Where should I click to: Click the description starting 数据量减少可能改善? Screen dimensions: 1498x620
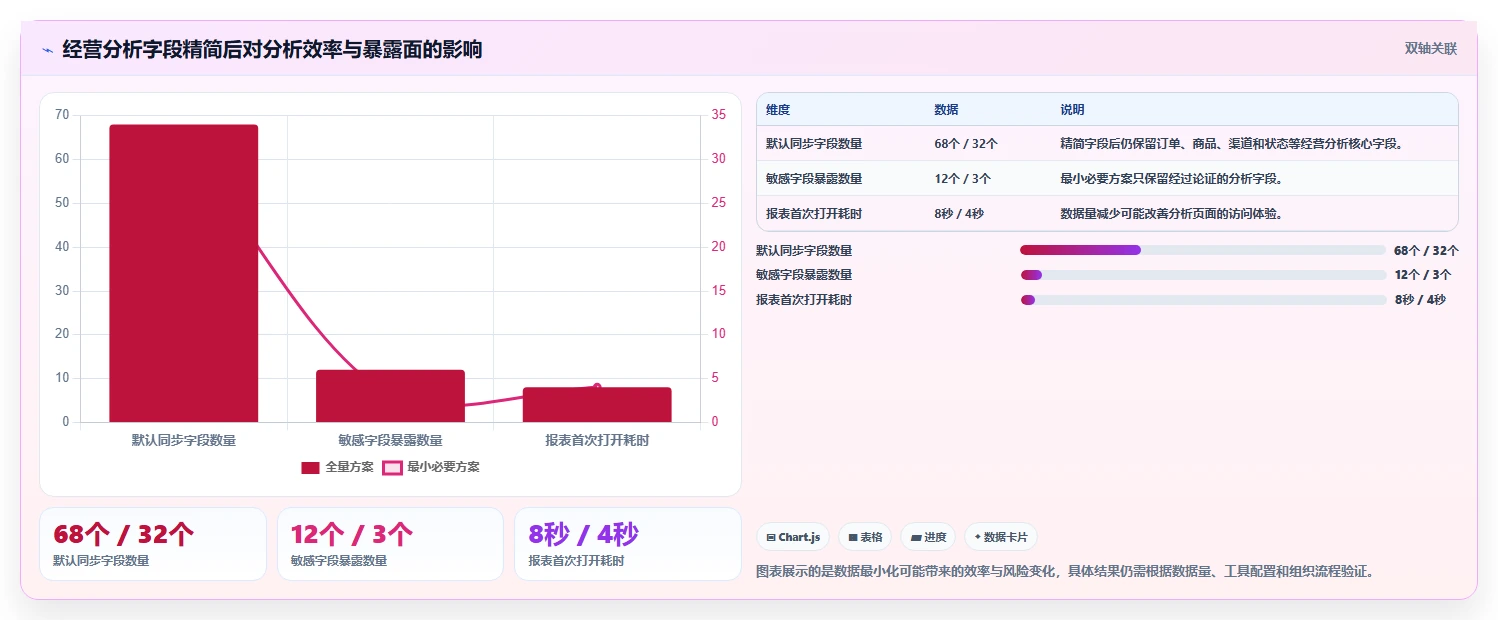(x=1171, y=213)
